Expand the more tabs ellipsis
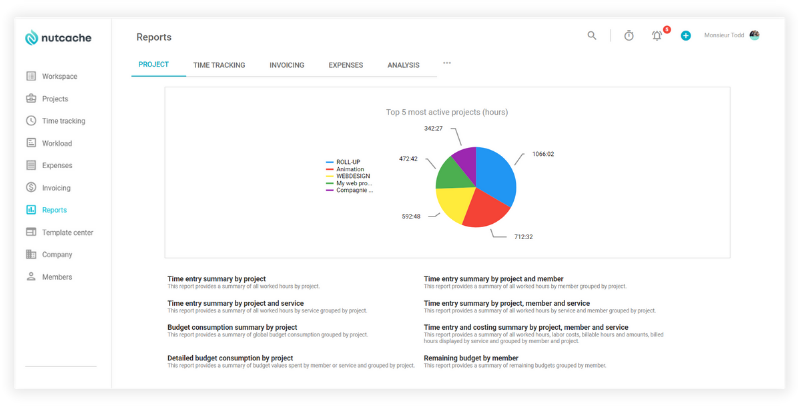This screenshot has height=406, width=800. pos(447,63)
